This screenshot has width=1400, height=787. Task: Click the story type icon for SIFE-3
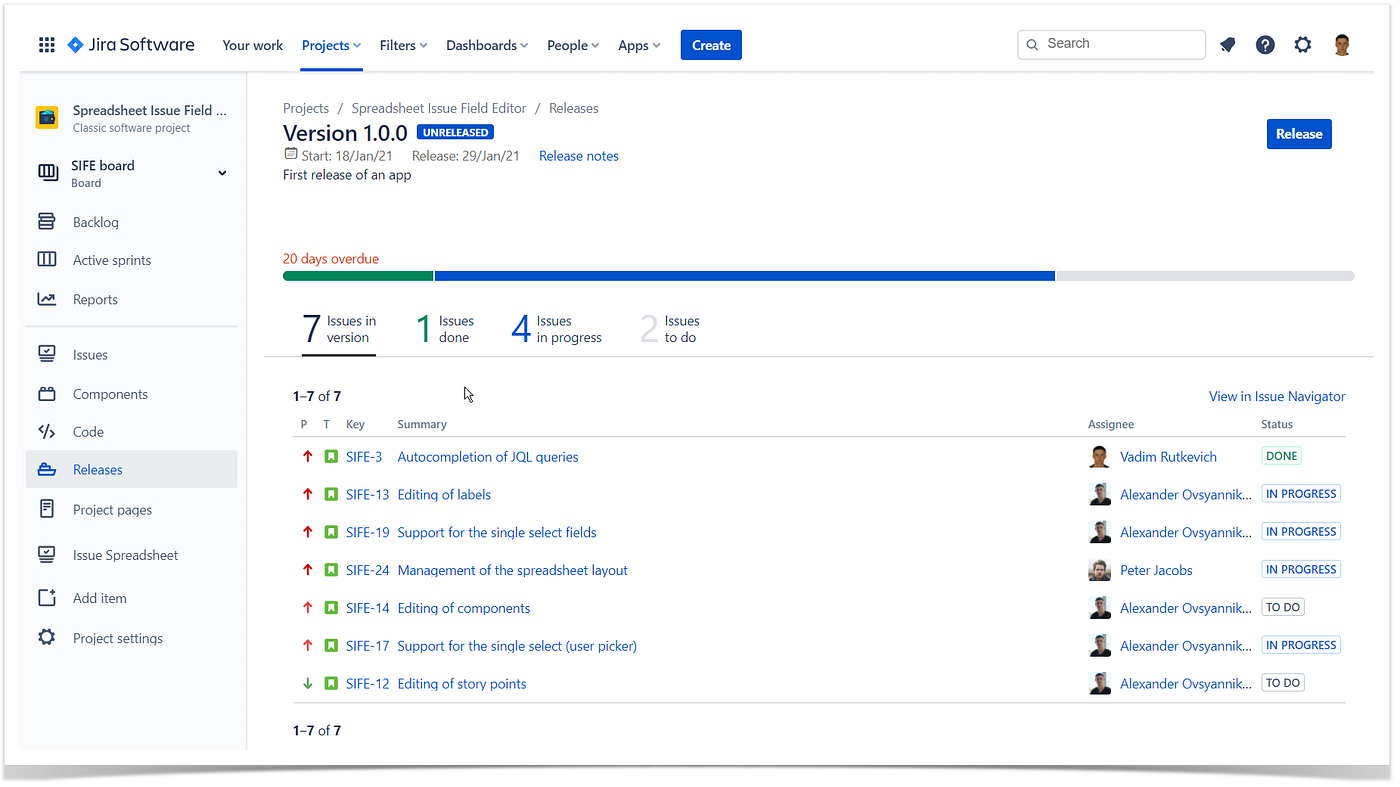331,457
